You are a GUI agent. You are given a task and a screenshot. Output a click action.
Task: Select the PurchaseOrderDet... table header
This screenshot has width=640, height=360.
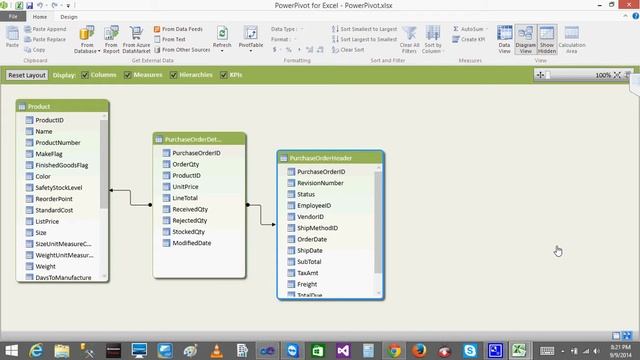point(200,139)
